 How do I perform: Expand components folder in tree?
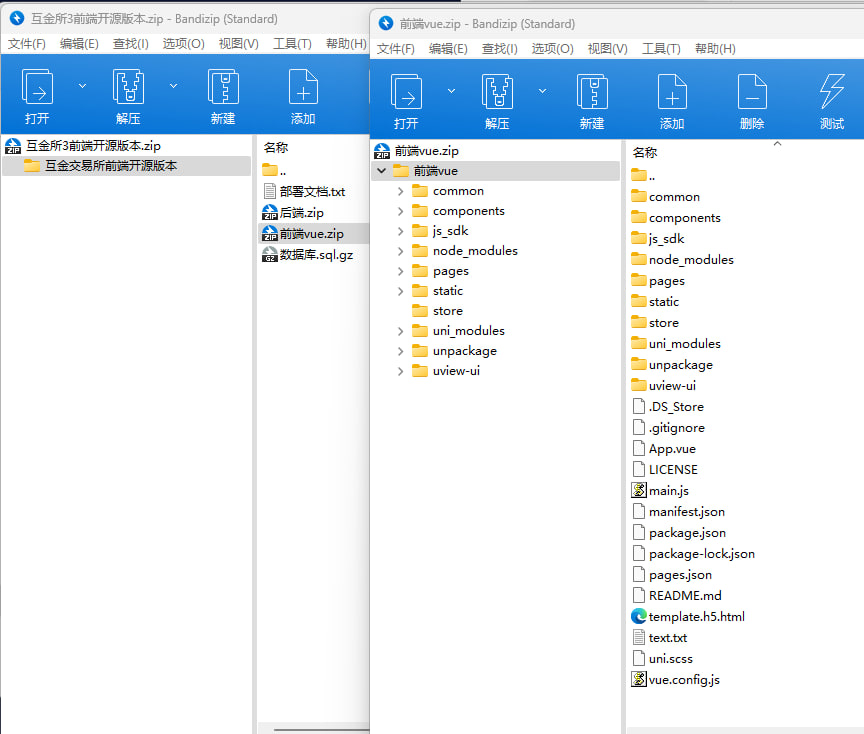point(401,211)
